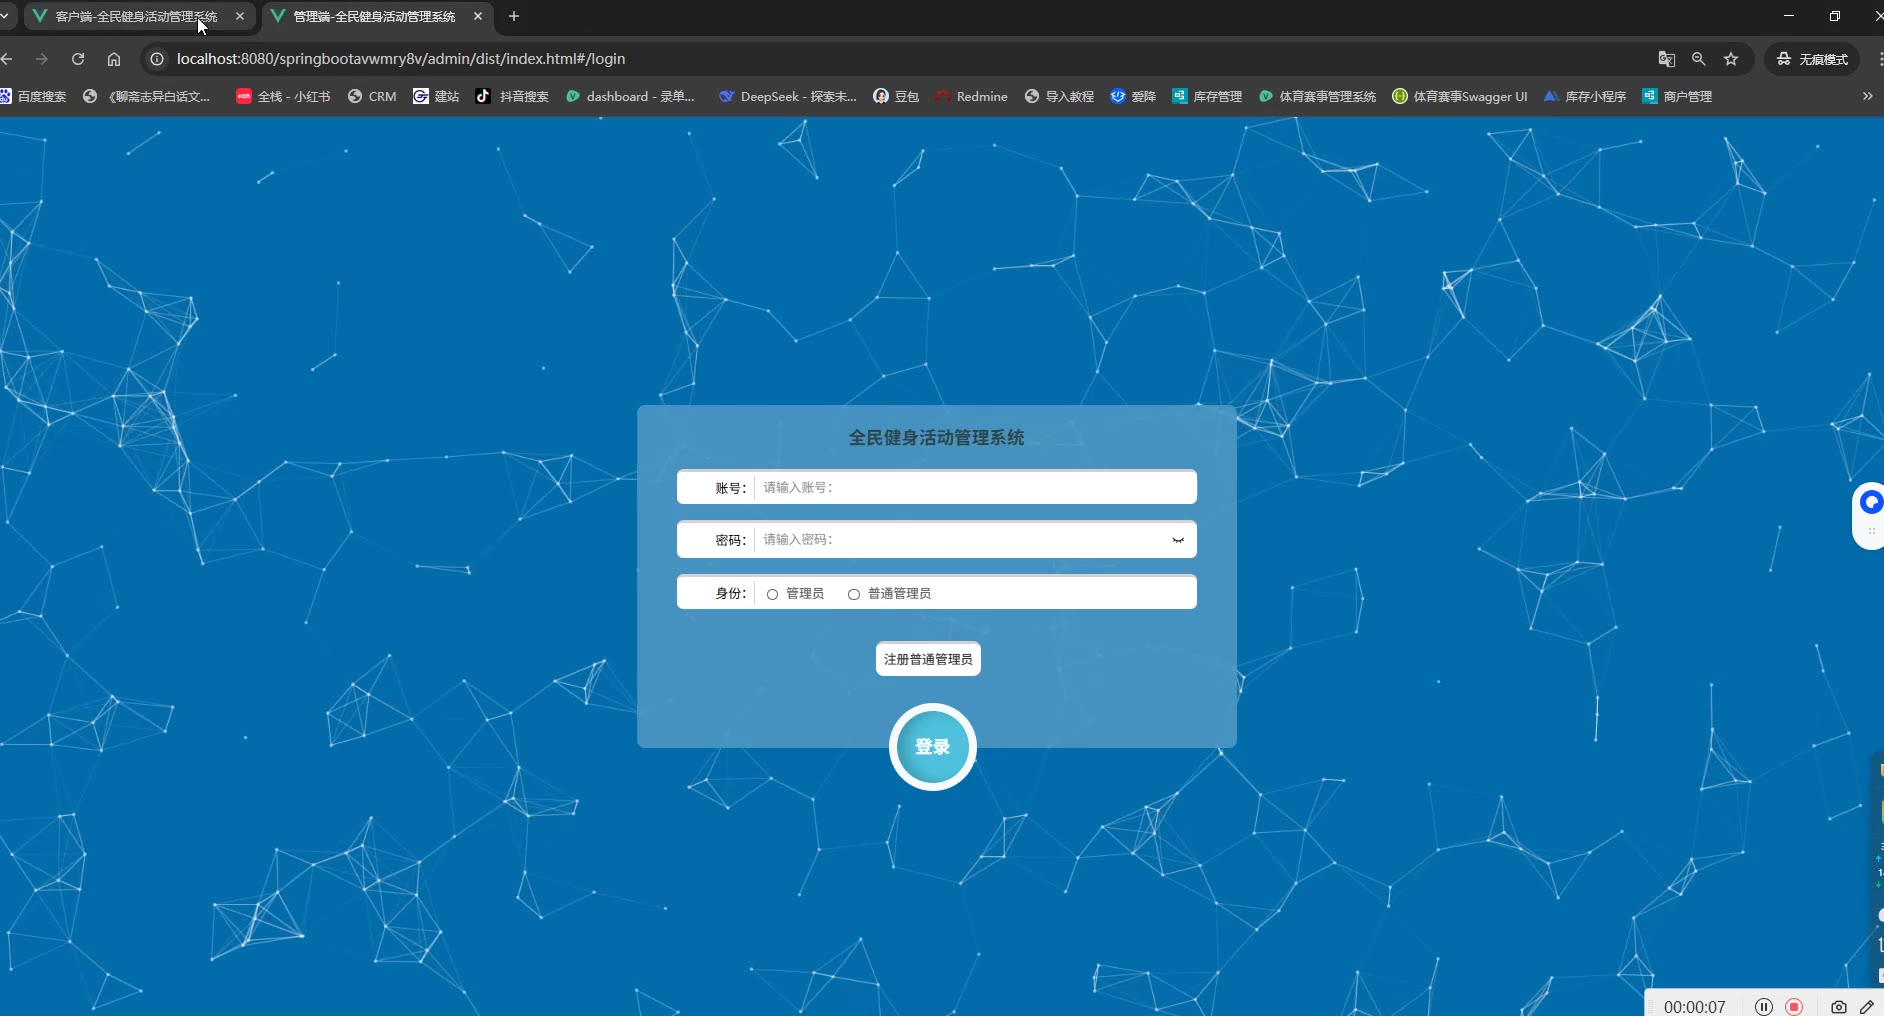The width and height of the screenshot is (1884, 1016).
Task: Show more bookmarks with the overflow chevron
Action: click(x=1867, y=96)
